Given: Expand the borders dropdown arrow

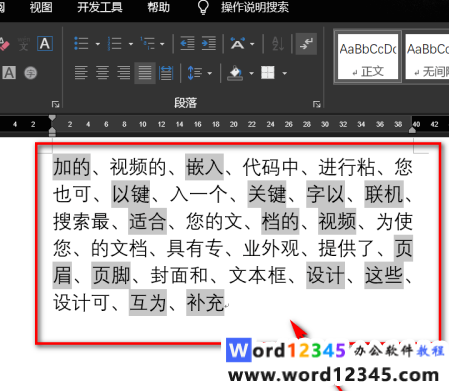Looking at the screenshot, I should click(x=284, y=73).
